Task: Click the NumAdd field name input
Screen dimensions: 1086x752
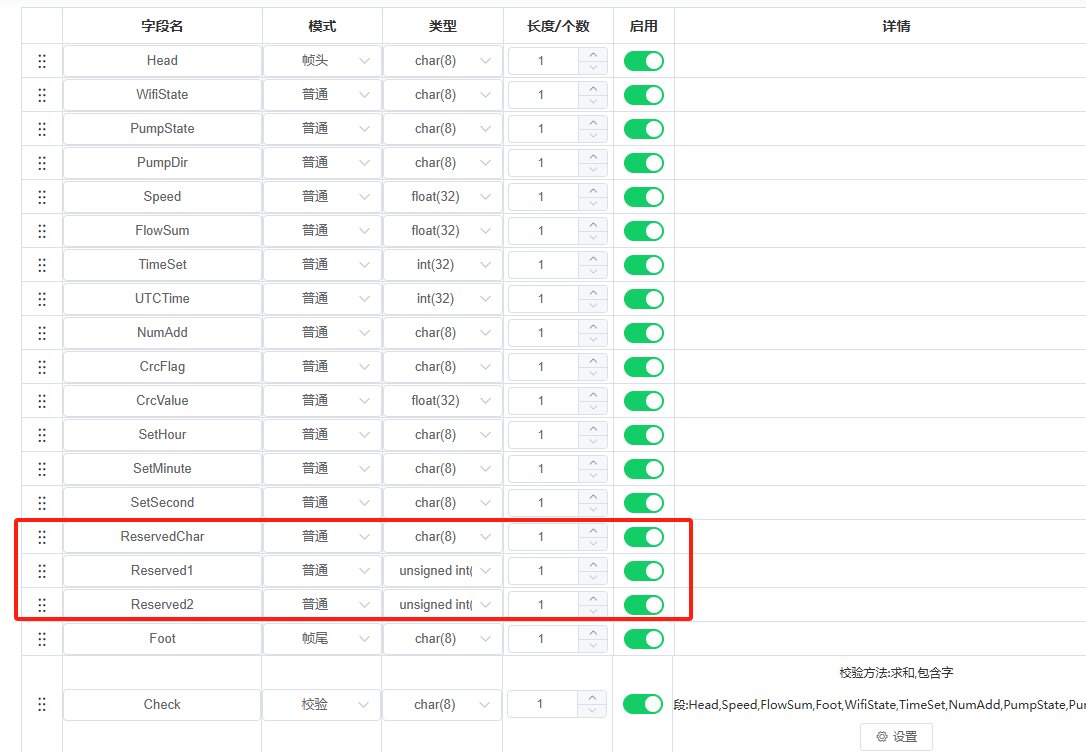Action: pyautogui.click(x=162, y=333)
